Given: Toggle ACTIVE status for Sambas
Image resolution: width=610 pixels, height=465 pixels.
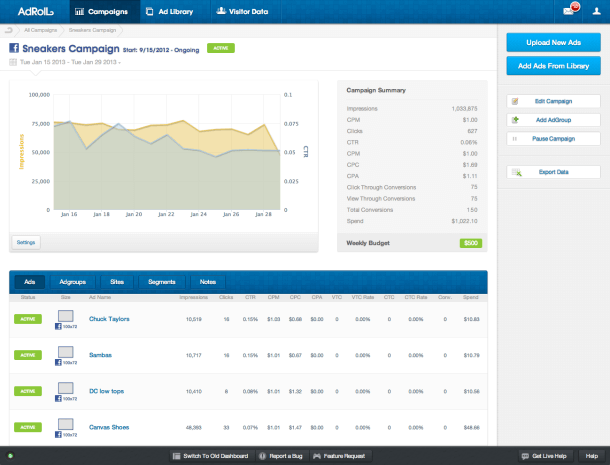Looking at the screenshot, I should (x=28, y=355).
